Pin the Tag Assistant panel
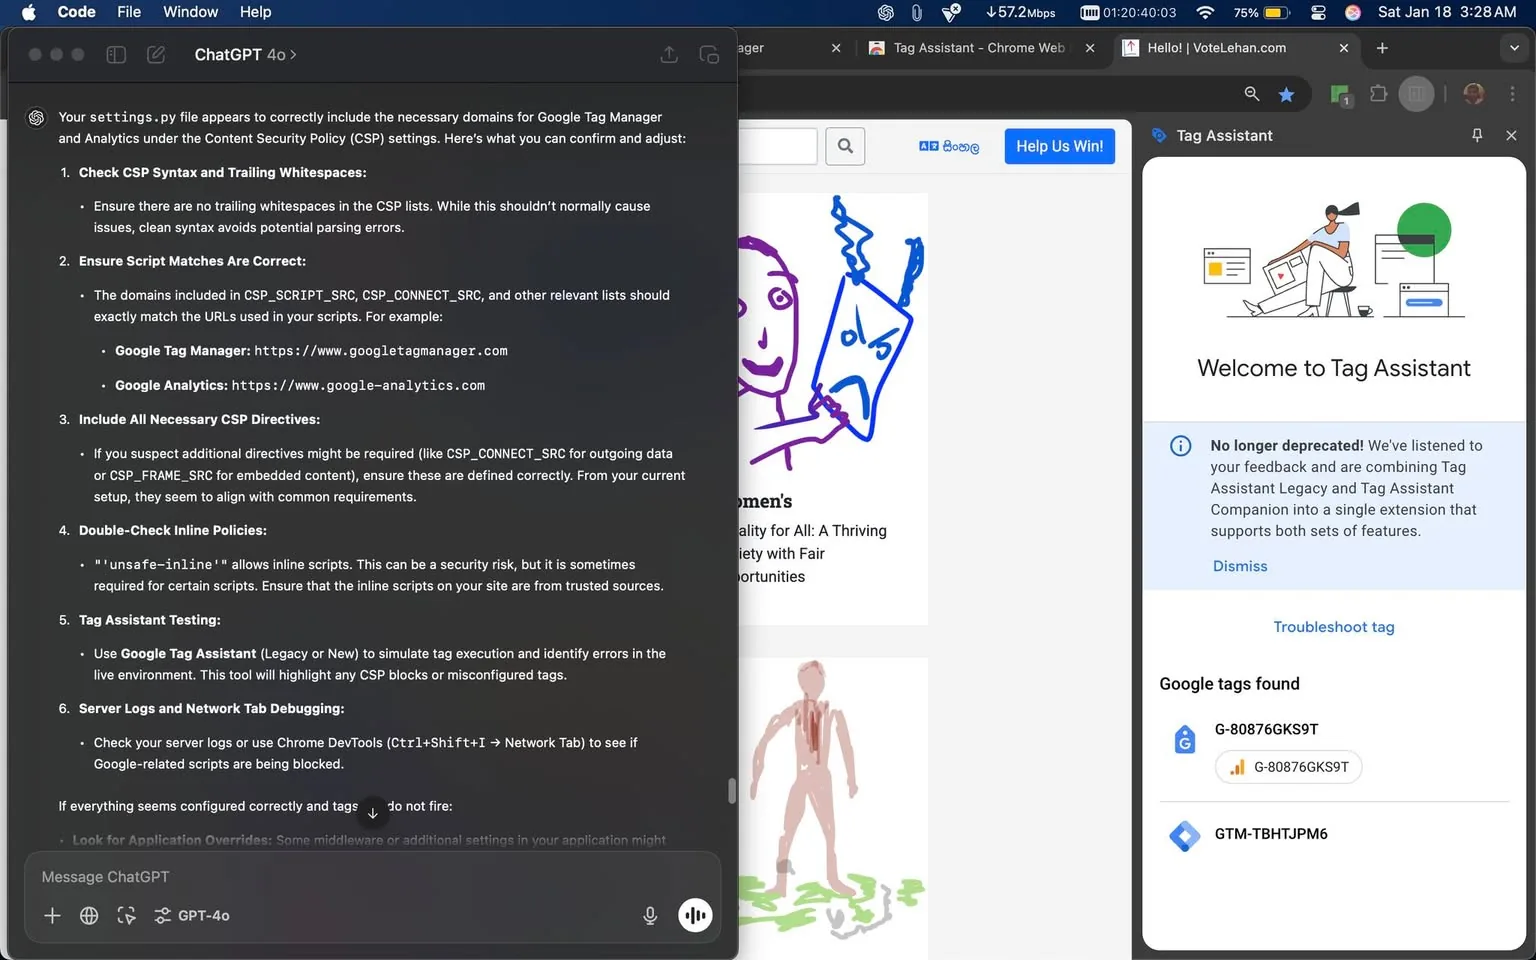1536x960 pixels. [1476, 135]
